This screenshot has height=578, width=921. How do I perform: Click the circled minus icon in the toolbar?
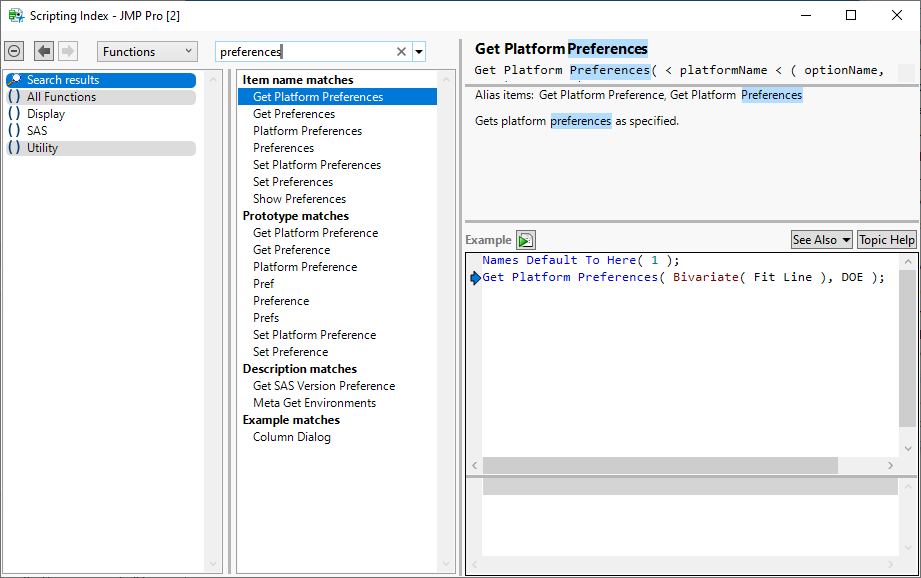(14, 51)
